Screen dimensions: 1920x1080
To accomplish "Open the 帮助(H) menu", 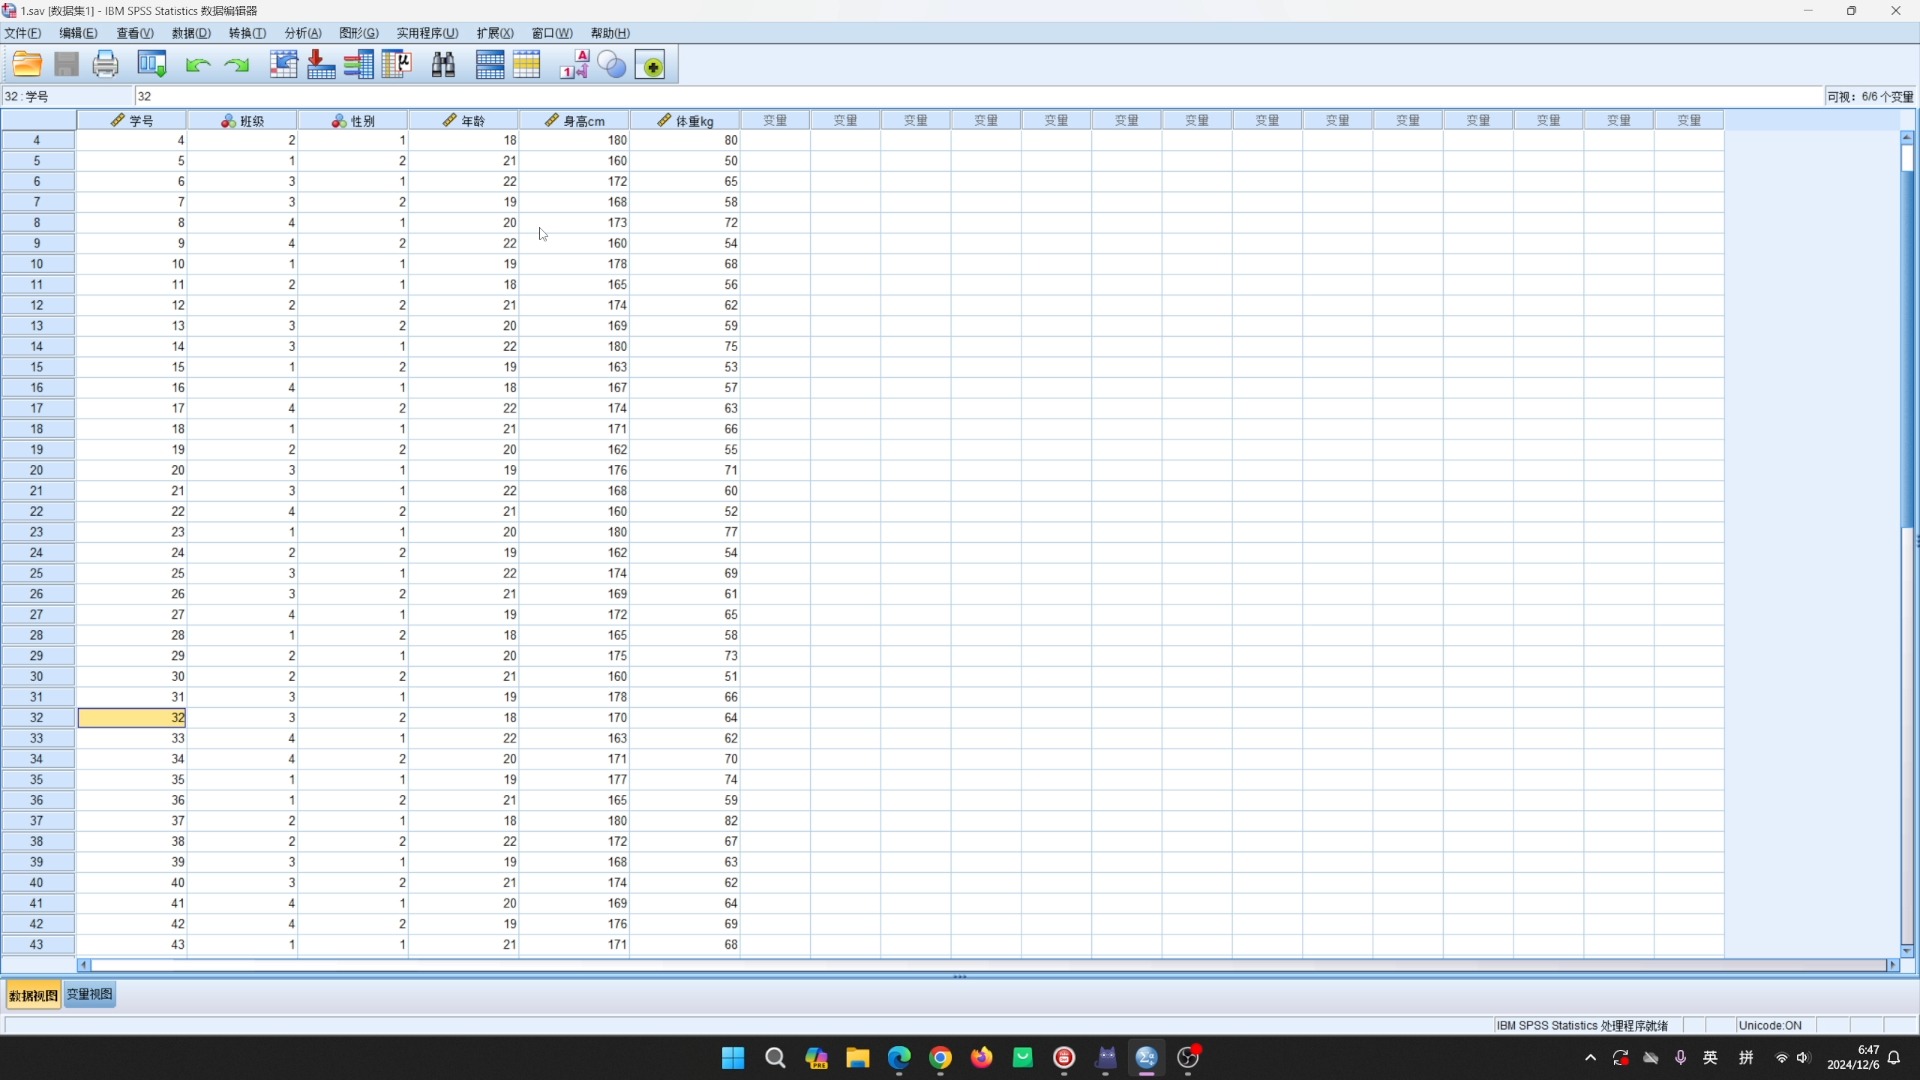I will 610,33.
